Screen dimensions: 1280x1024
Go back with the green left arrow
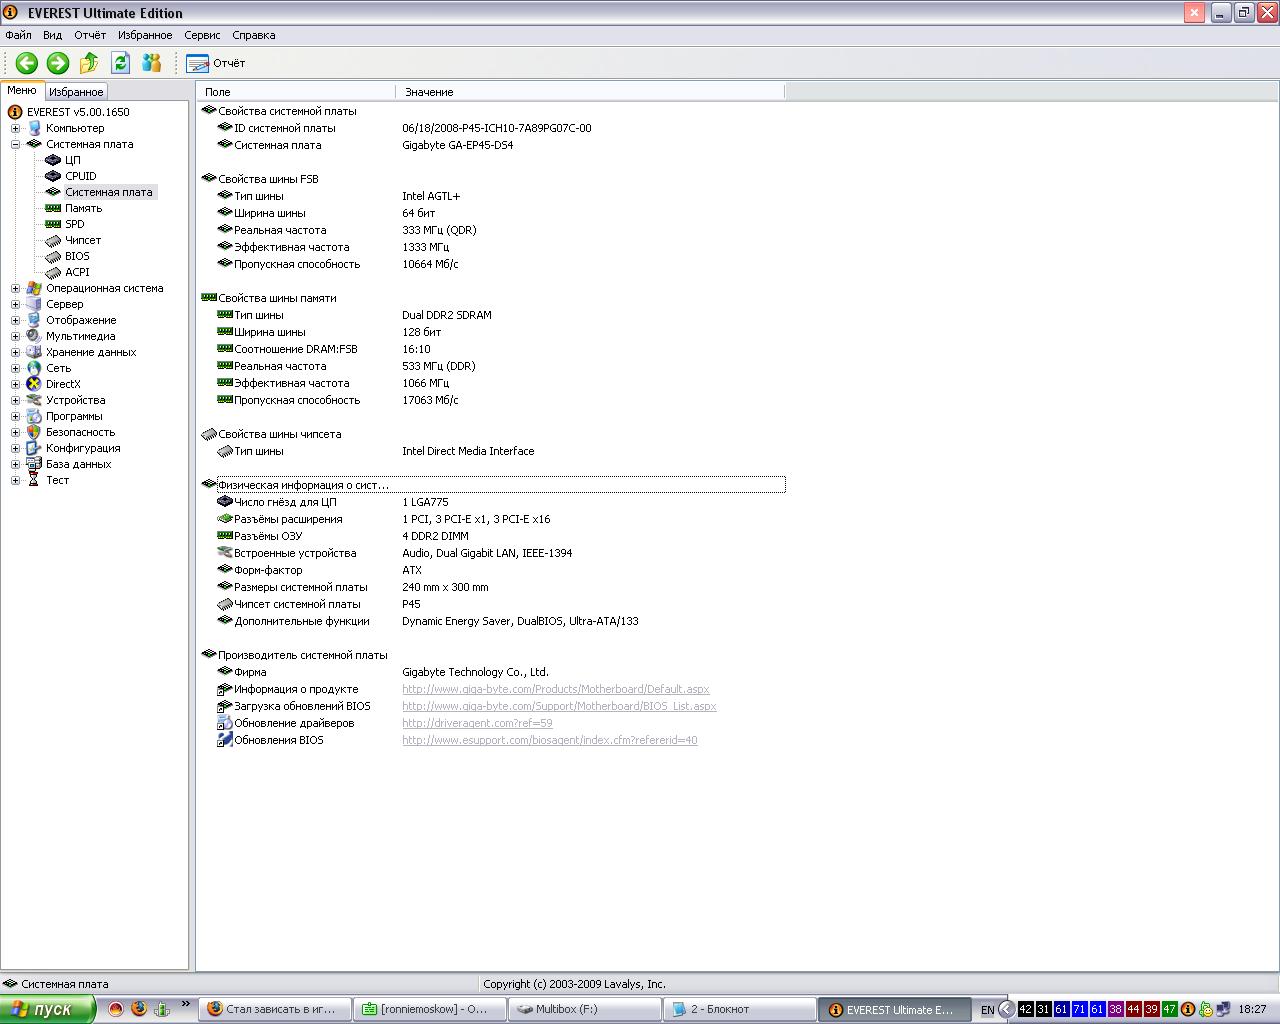[27, 63]
